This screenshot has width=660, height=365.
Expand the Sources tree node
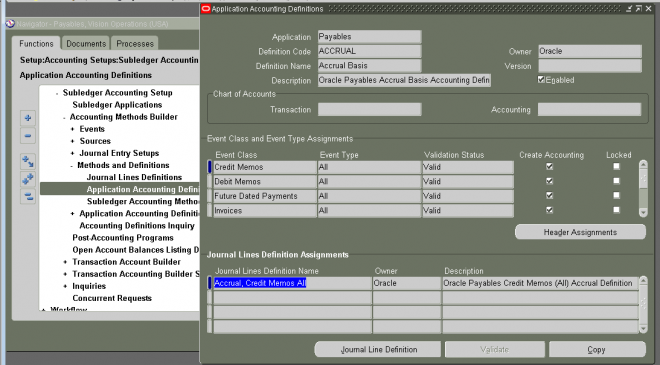(x=72, y=141)
